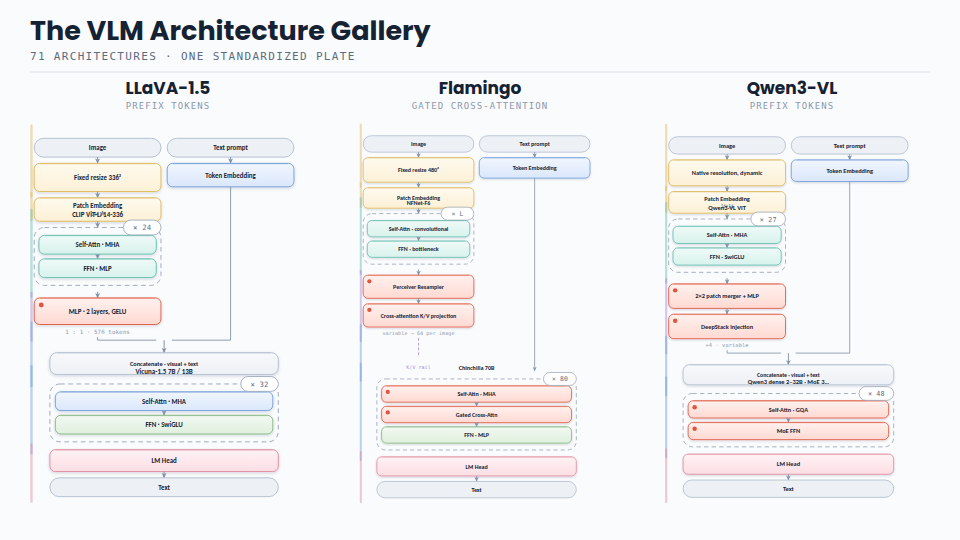
Task: Click FFN · SwiGLU block in LLaVA-1.5
Action: pyautogui.click(x=164, y=424)
